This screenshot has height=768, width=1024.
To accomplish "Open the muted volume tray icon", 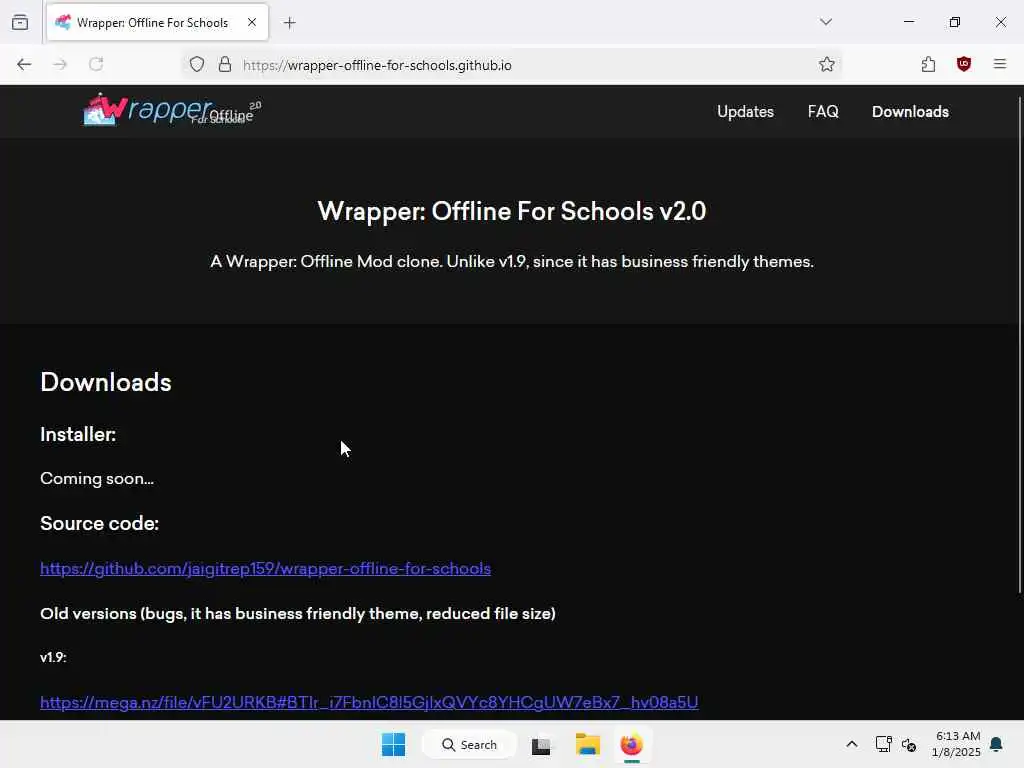I will 908,744.
